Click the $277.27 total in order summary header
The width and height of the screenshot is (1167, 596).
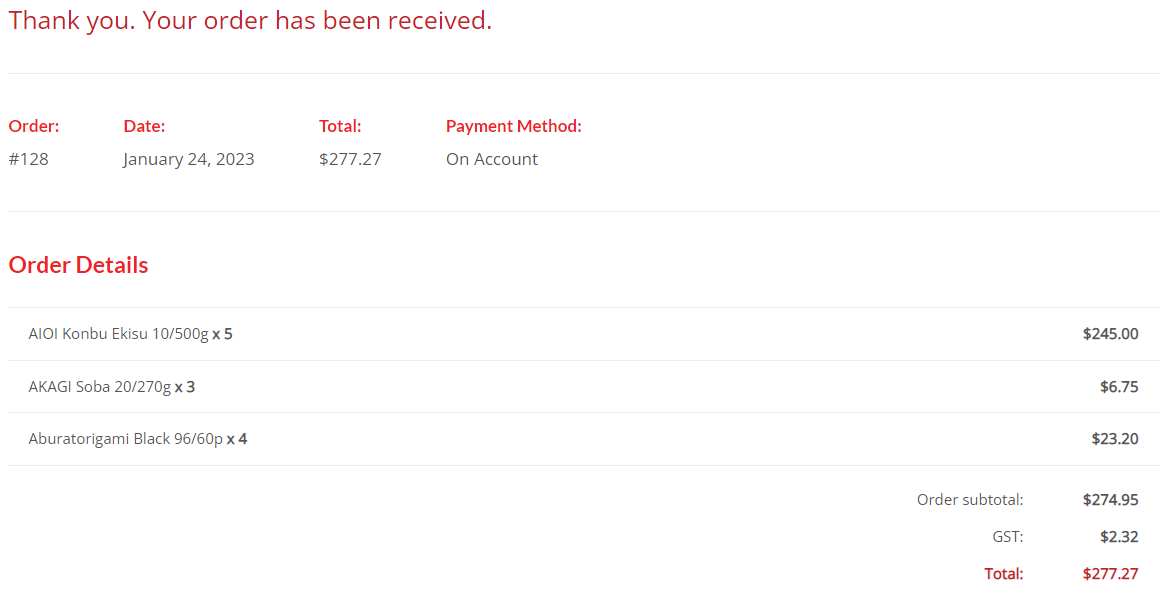point(351,159)
